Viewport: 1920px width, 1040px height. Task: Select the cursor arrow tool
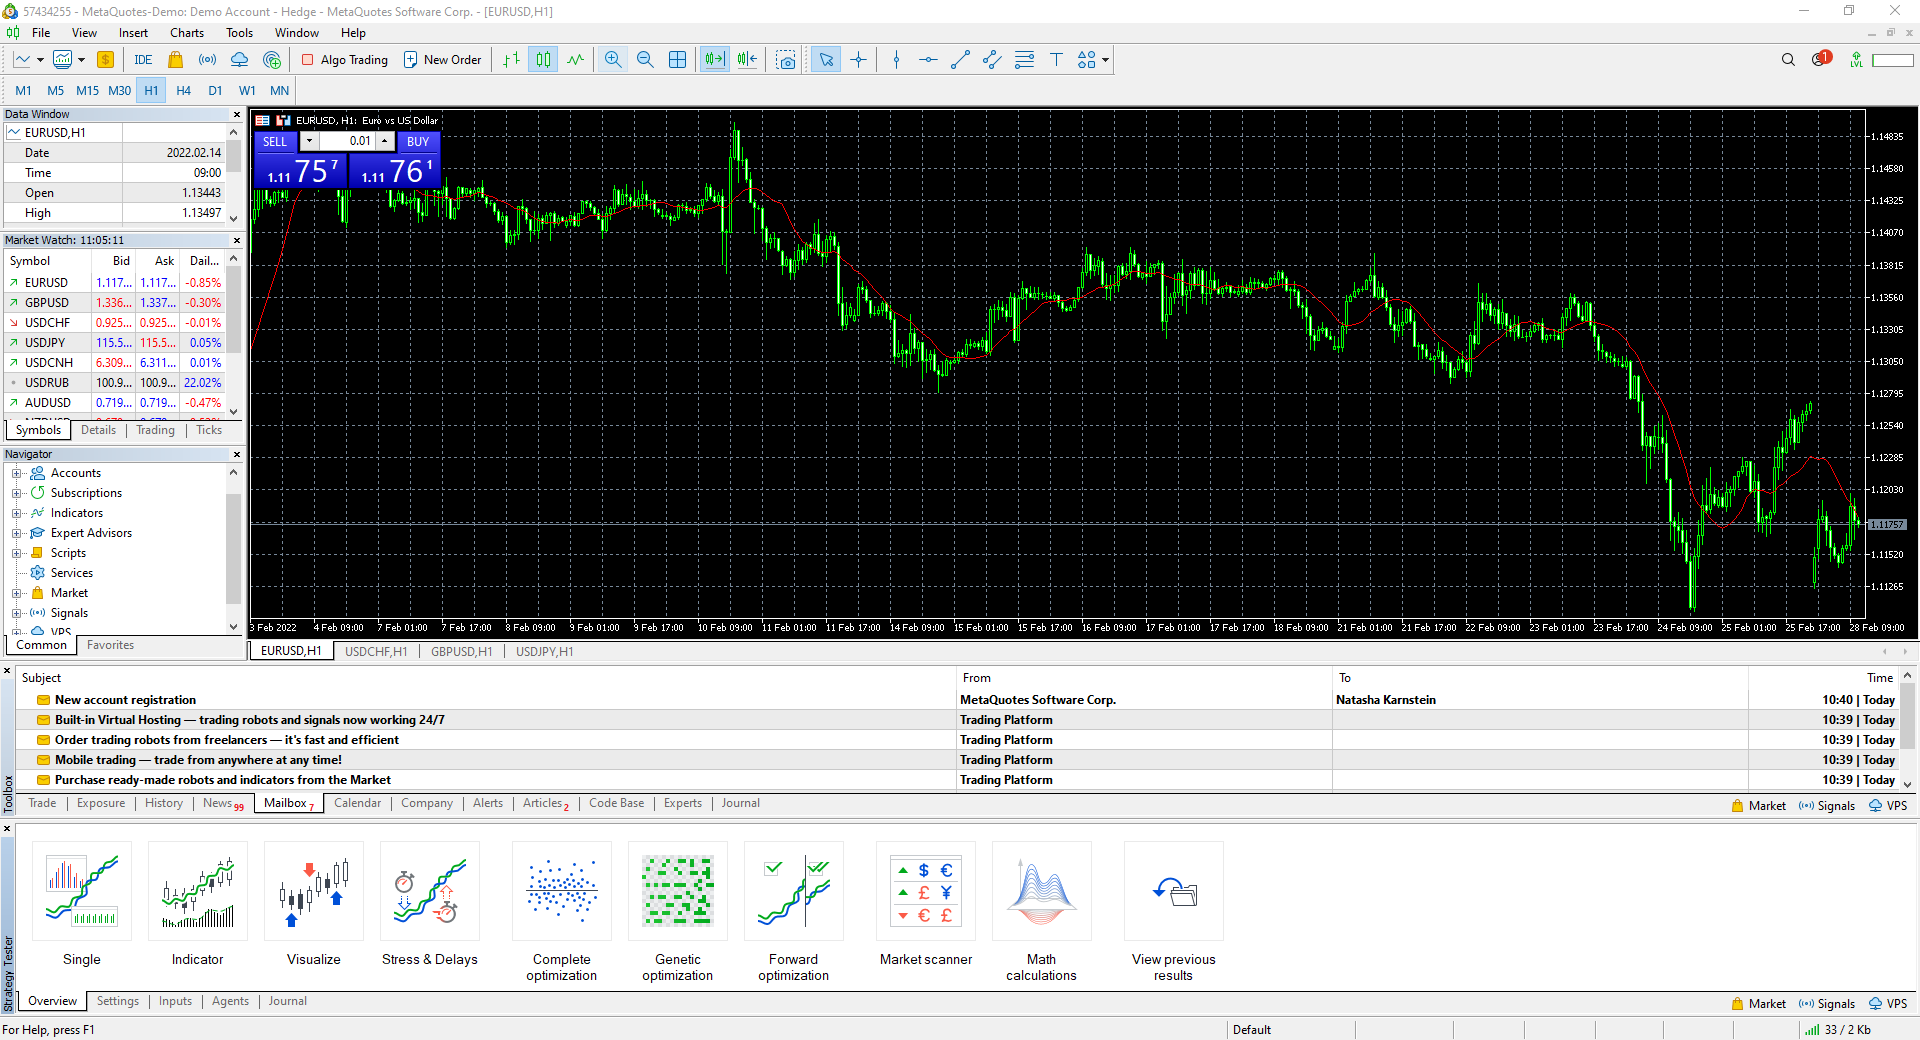point(826,60)
